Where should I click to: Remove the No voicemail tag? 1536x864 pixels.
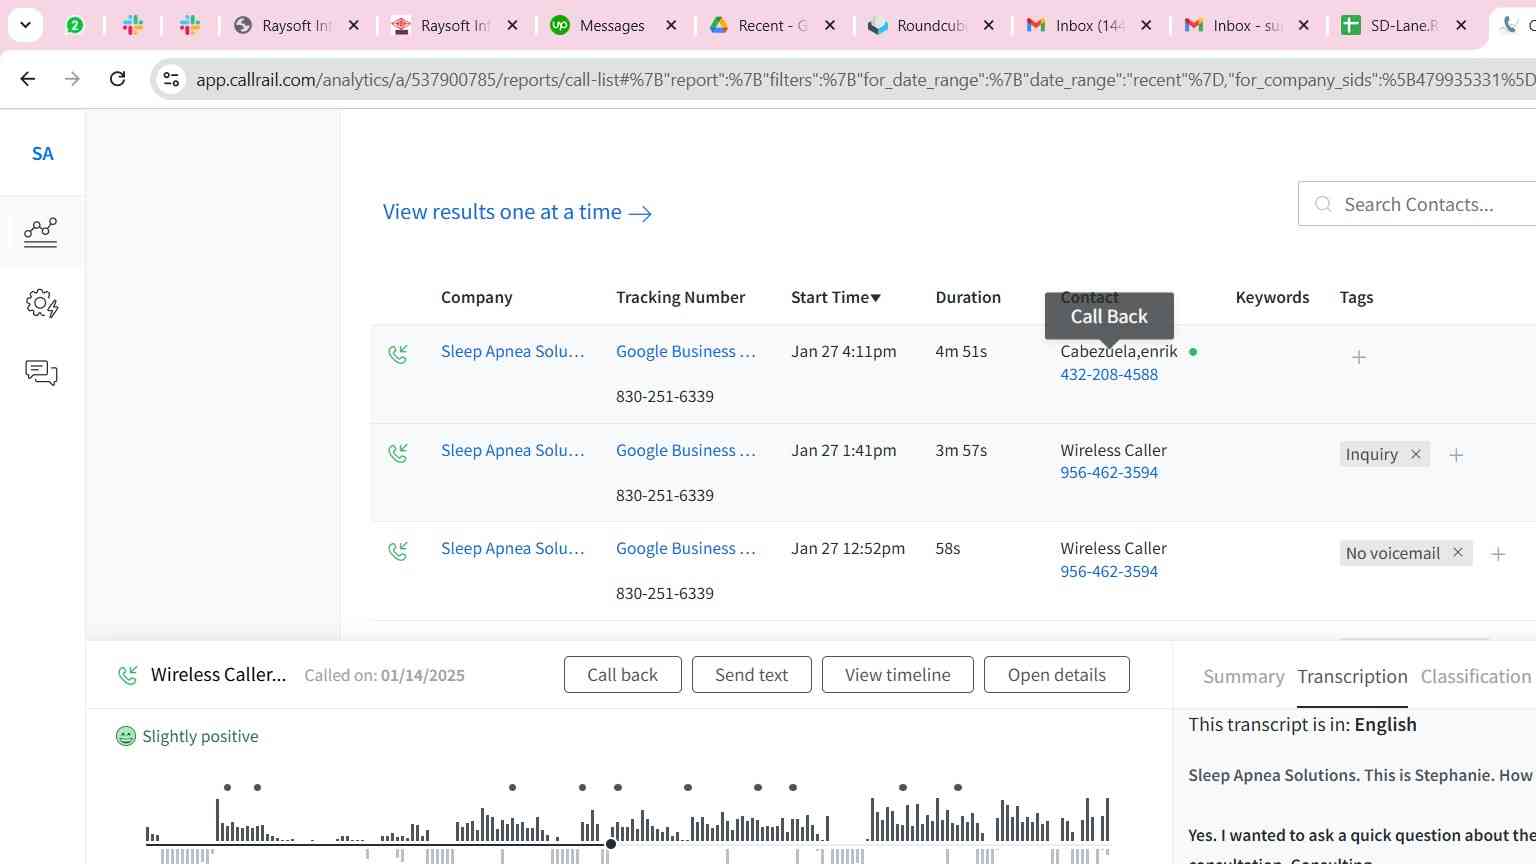pos(1458,552)
